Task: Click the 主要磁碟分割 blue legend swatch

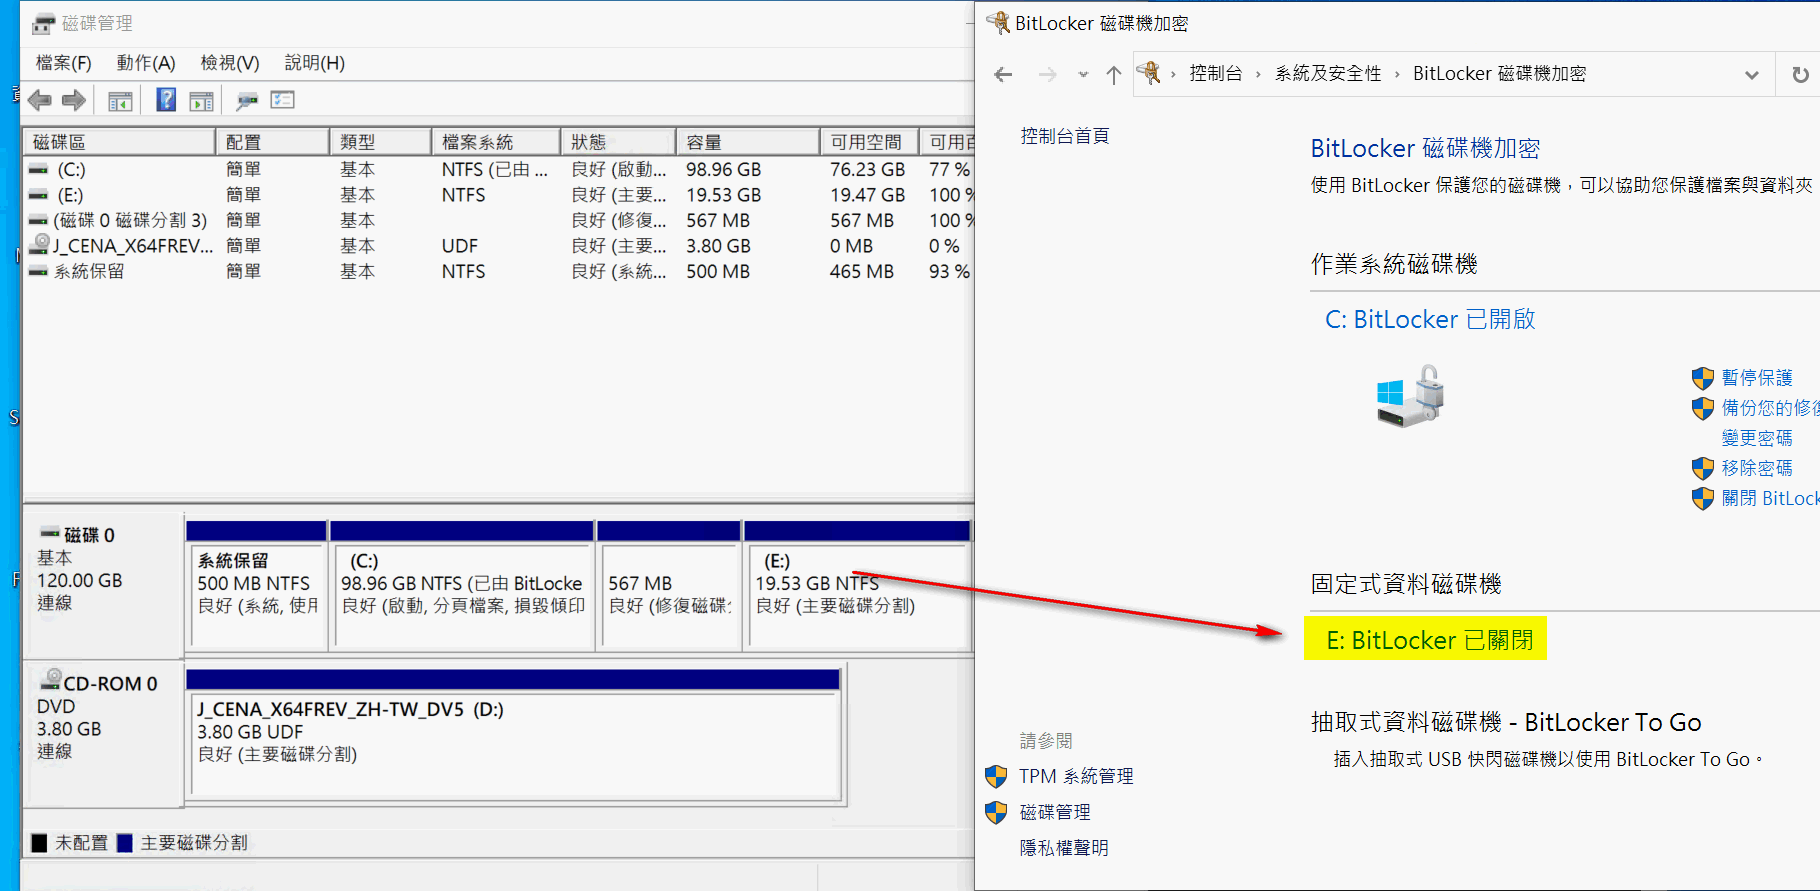Action: point(125,843)
